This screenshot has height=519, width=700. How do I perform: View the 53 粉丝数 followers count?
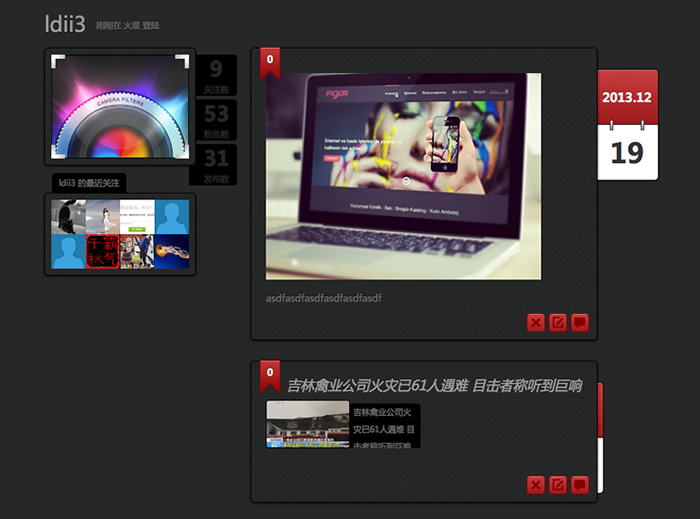click(216, 120)
